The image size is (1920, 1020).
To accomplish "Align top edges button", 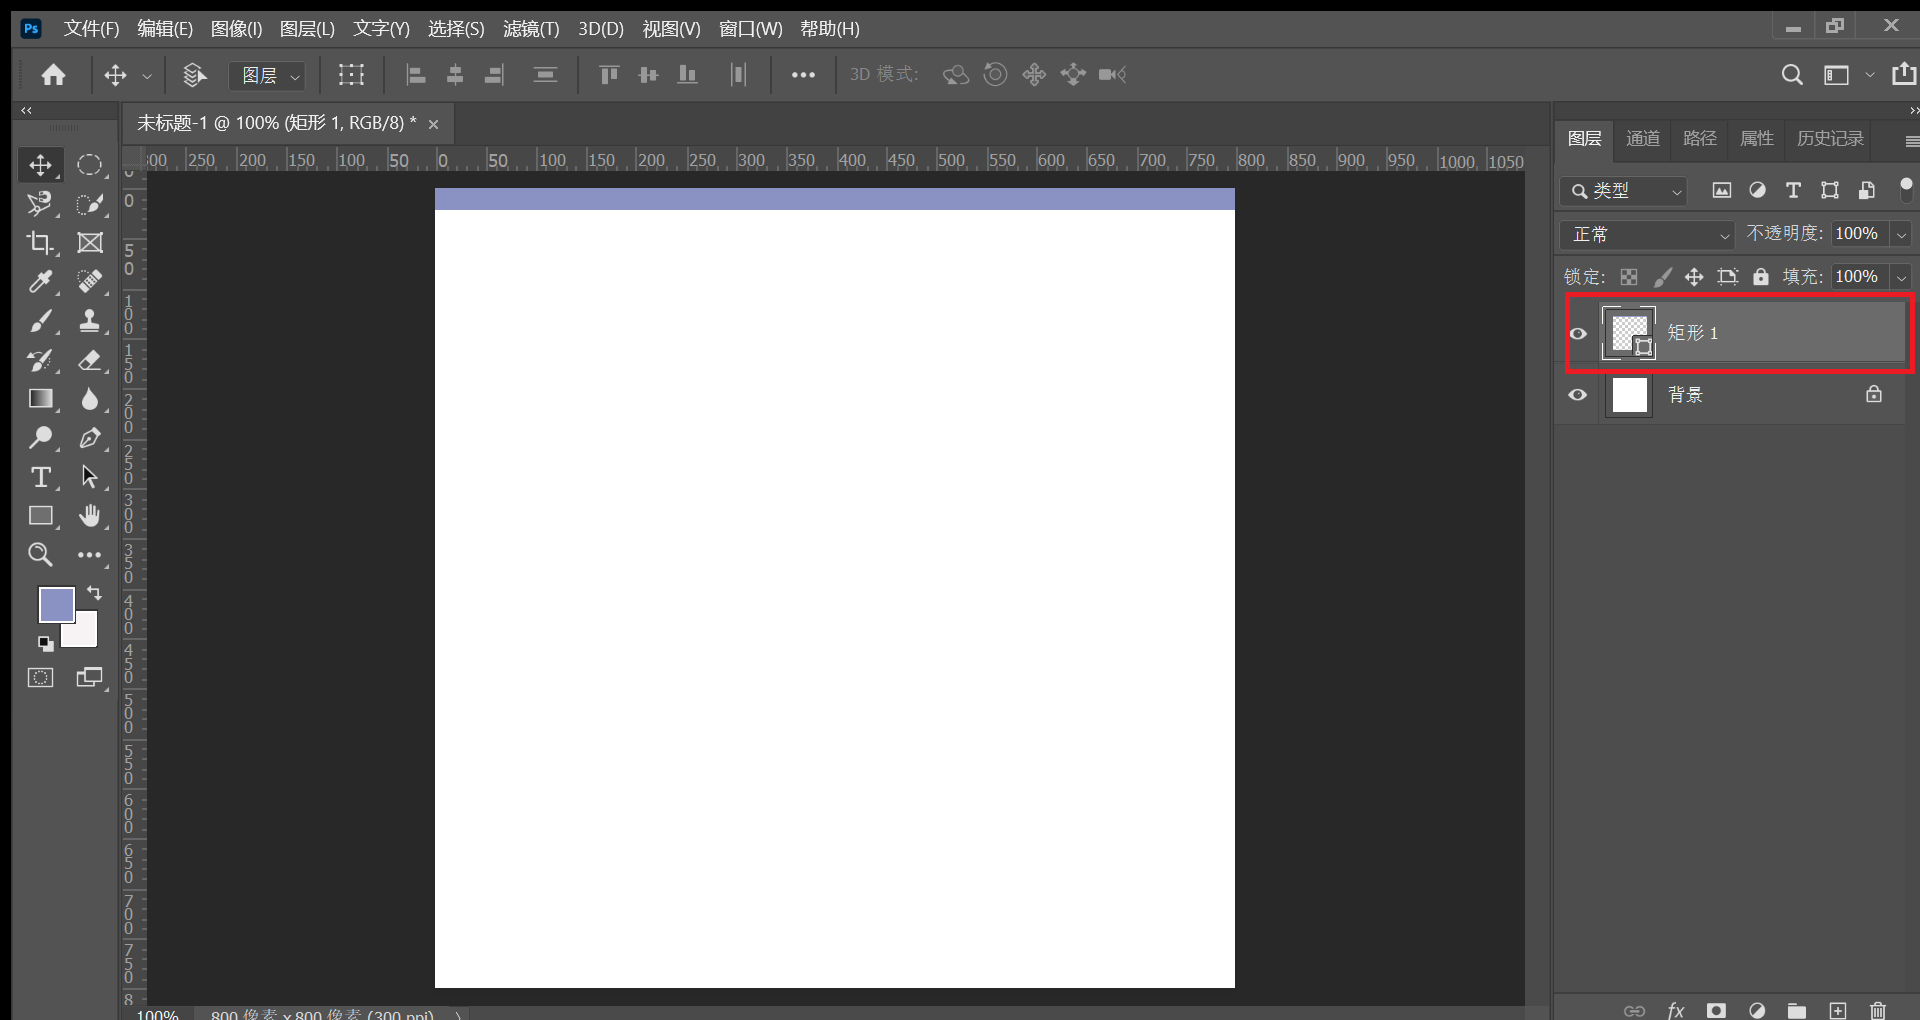I will tap(608, 75).
